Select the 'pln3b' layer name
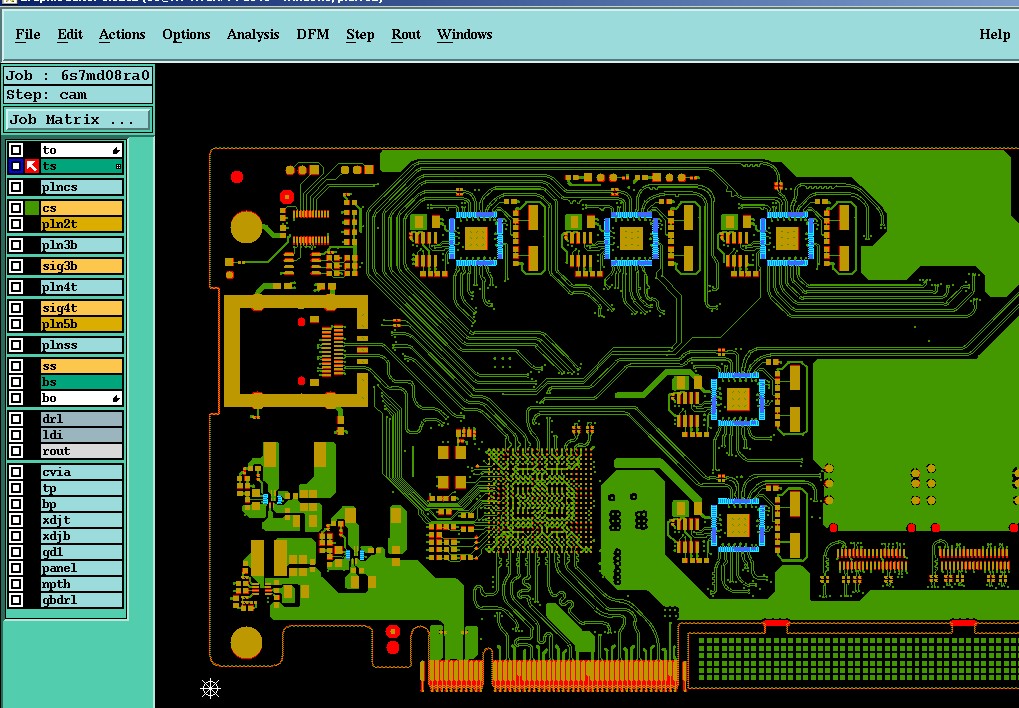Image resolution: width=1019 pixels, height=708 pixels. coord(81,245)
